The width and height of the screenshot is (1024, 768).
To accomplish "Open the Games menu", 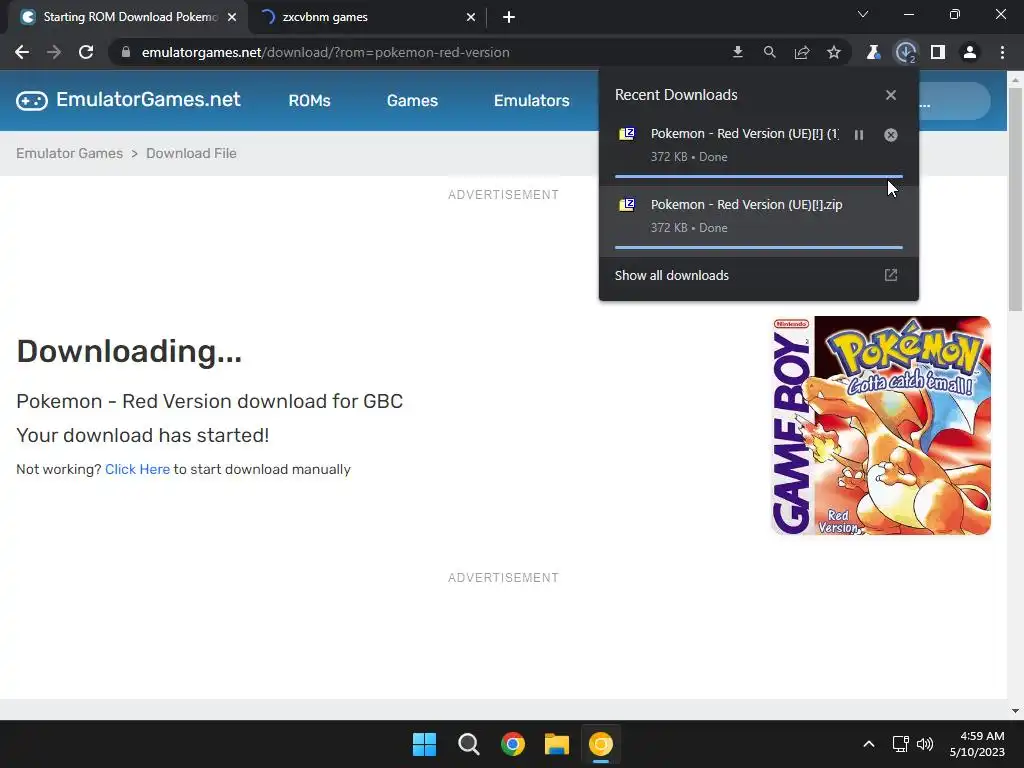I will click(x=412, y=101).
